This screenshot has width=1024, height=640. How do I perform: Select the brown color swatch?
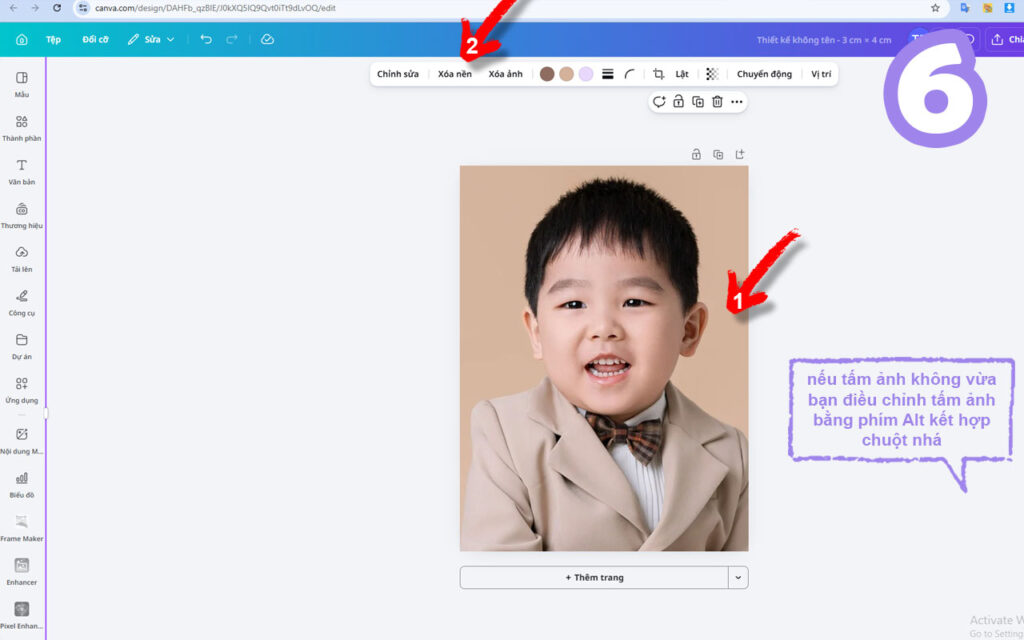pos(547,74)
